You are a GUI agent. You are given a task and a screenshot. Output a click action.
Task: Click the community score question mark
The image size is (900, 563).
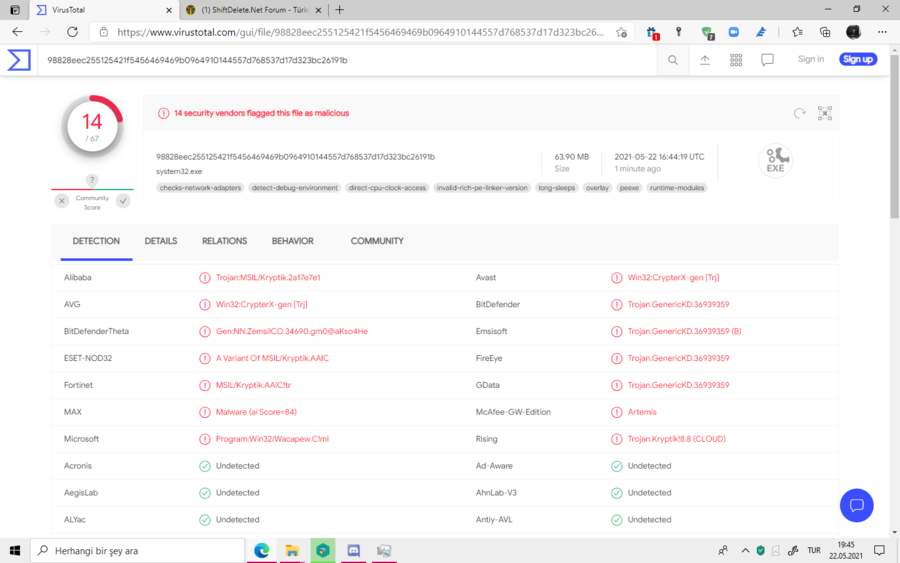point(92,180)
